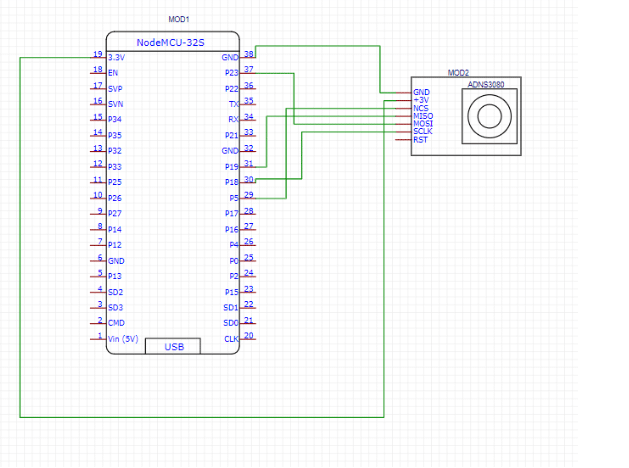Select the USB connector box on NodeMCU
Image resolution: width=629 pixels, height=468 pixels.
point(172,346)
